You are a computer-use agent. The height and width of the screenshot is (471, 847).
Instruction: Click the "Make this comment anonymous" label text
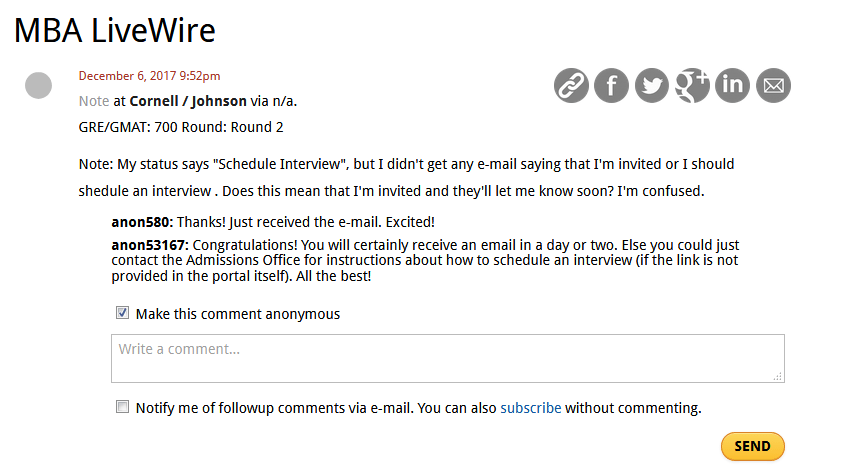238,314
